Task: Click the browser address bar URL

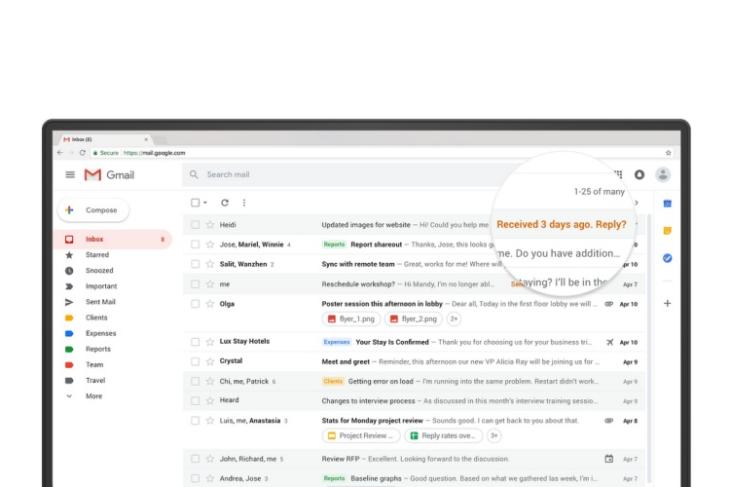Action: (x=154, y=153)
